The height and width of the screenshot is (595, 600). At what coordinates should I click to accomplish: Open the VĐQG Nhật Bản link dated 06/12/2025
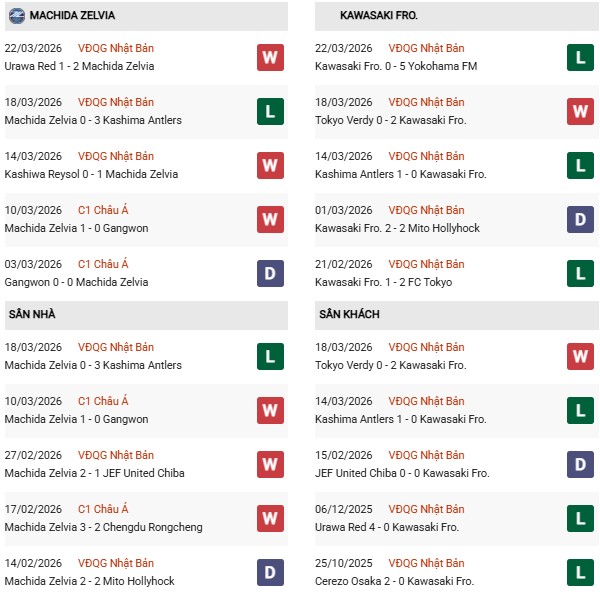[427, 509]
